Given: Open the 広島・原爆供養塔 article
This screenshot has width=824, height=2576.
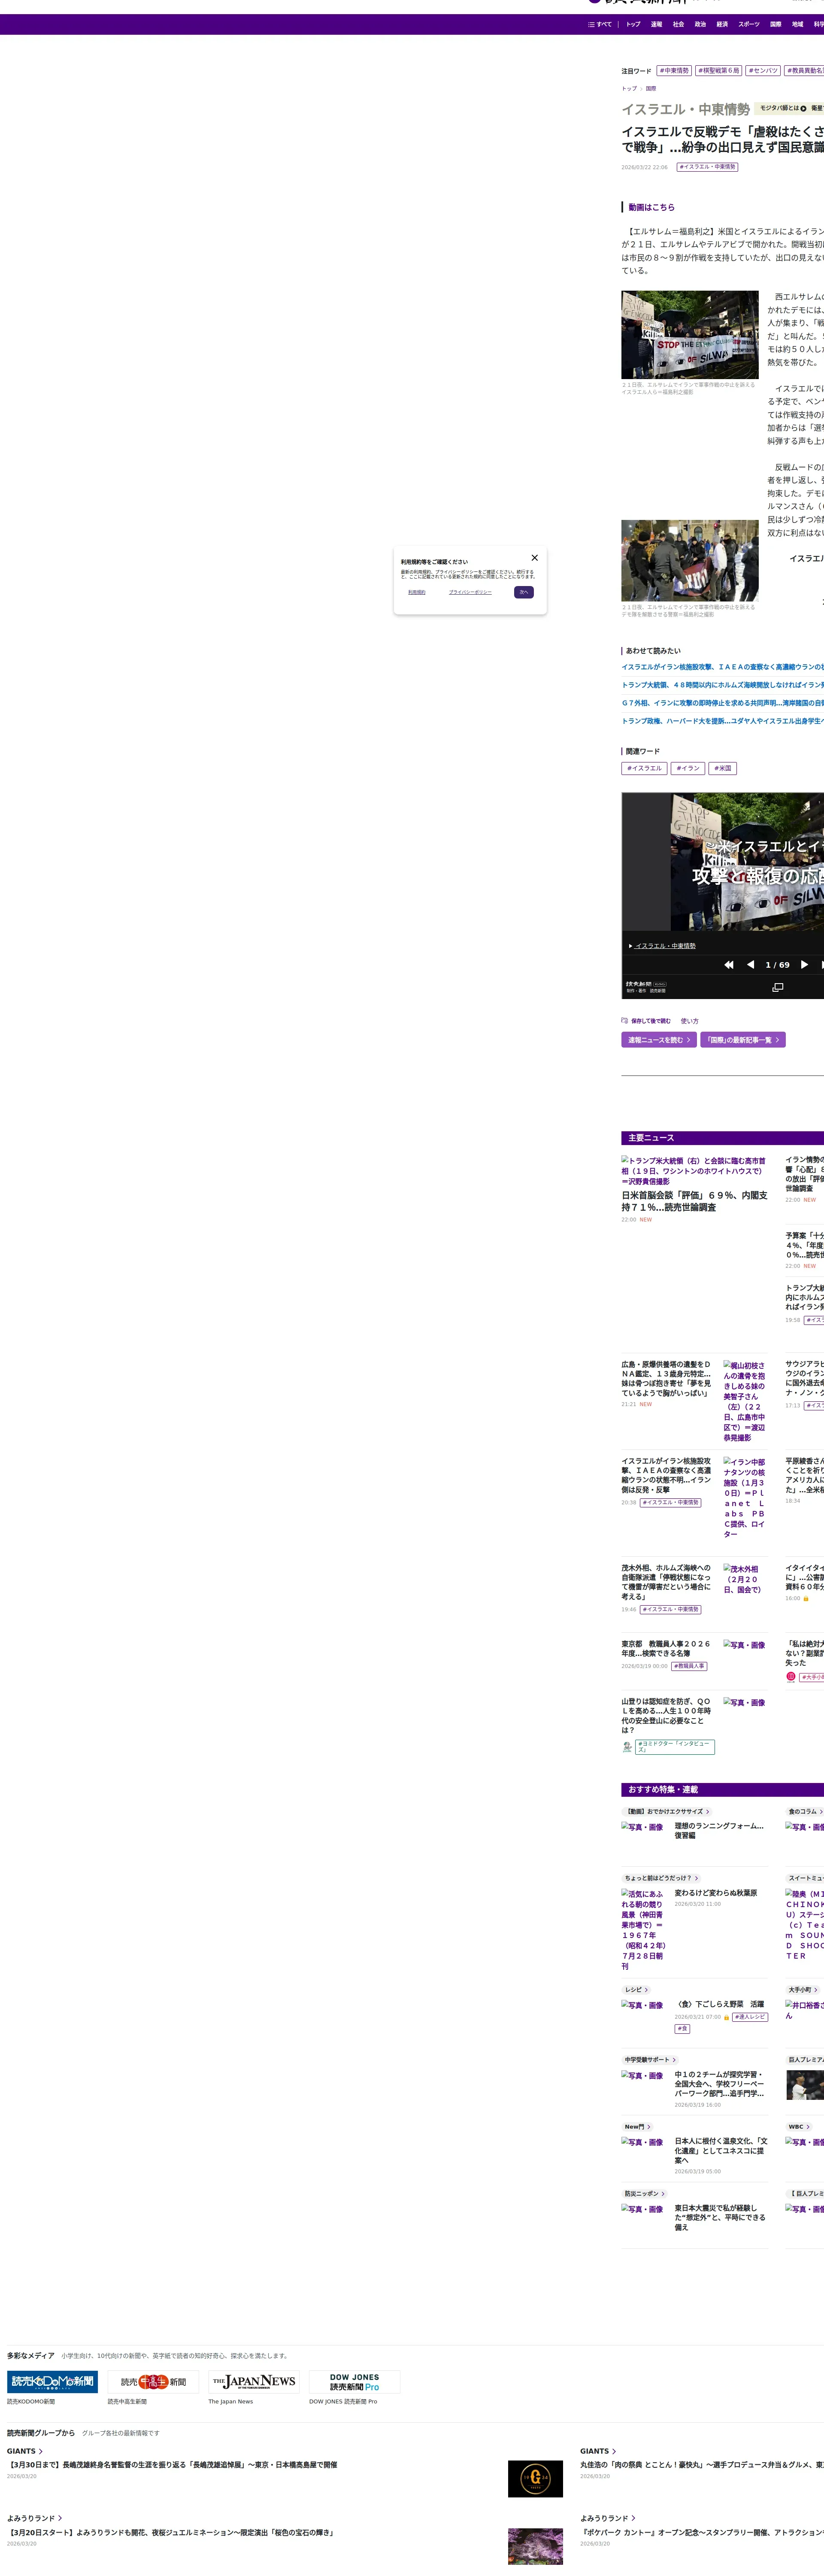Looking at the screenshot, I should 667,1378.
